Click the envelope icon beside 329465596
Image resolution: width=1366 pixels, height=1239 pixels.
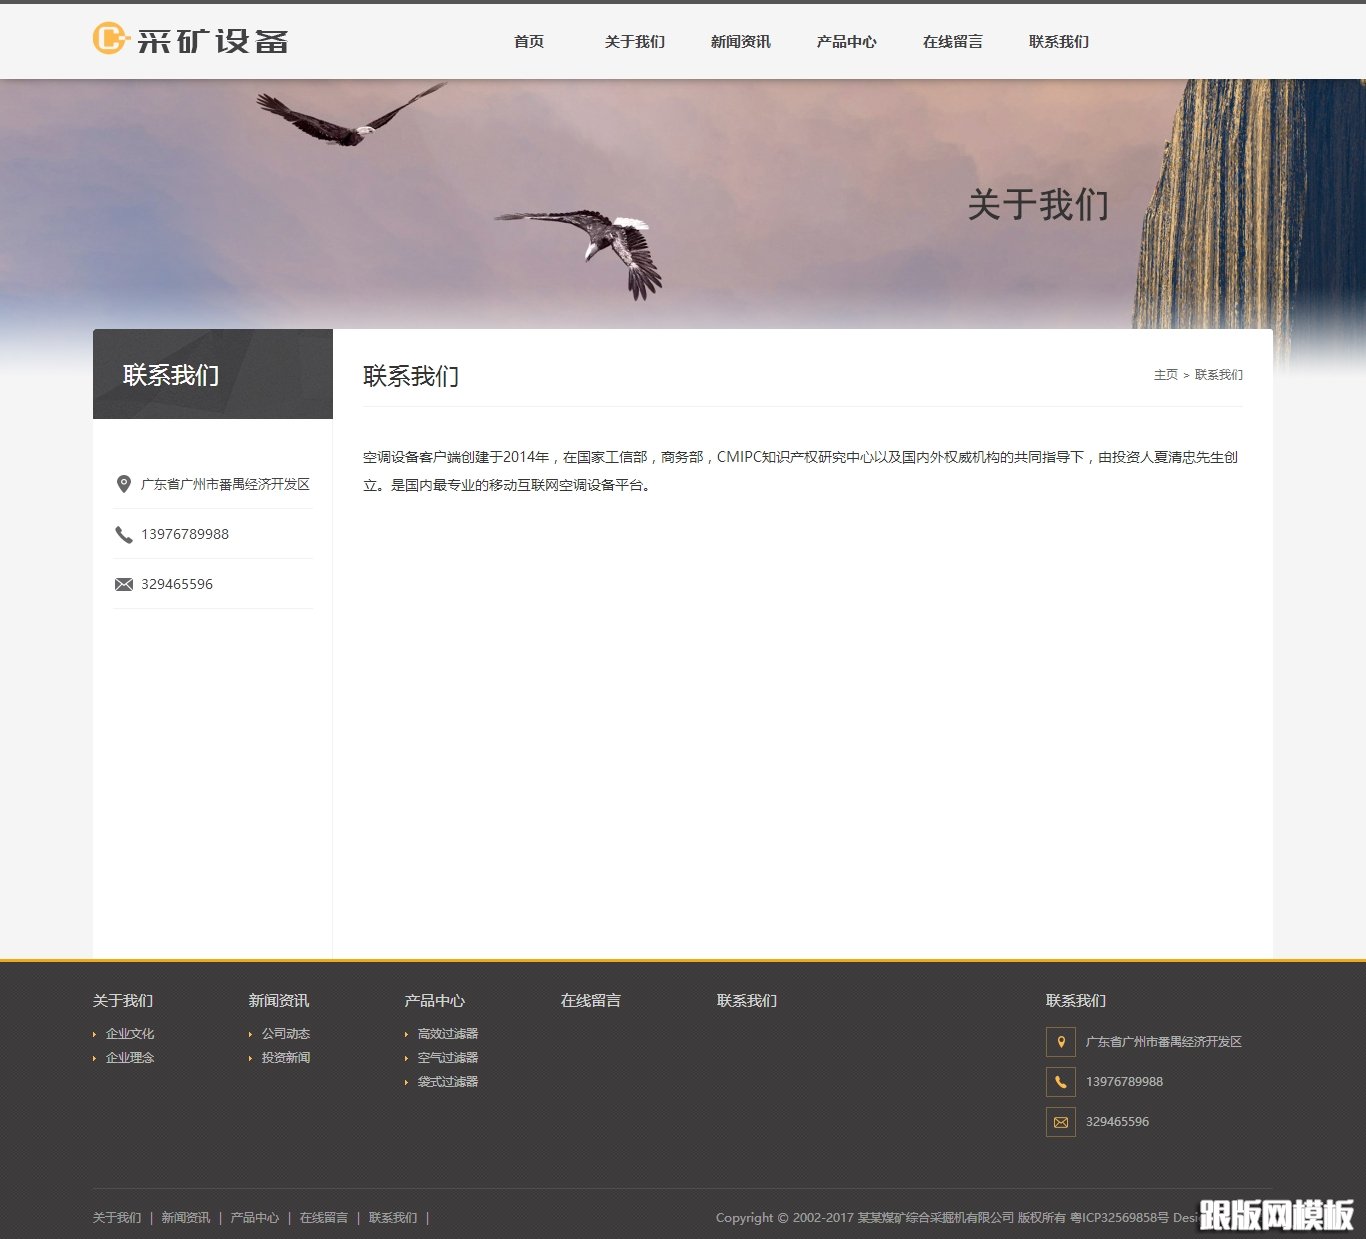click(123, 583)
